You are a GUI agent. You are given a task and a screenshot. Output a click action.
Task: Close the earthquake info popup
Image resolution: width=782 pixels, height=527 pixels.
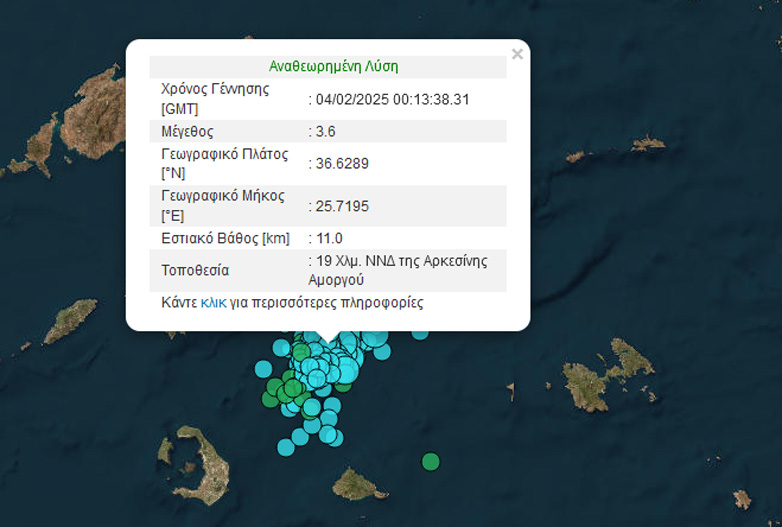(517, 54)
